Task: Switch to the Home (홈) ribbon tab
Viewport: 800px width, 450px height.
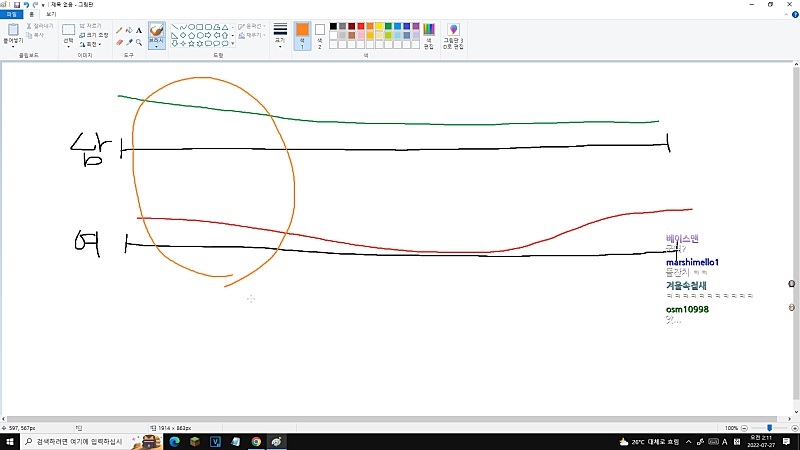Action: pyautogui.click(x=32, y=14)
